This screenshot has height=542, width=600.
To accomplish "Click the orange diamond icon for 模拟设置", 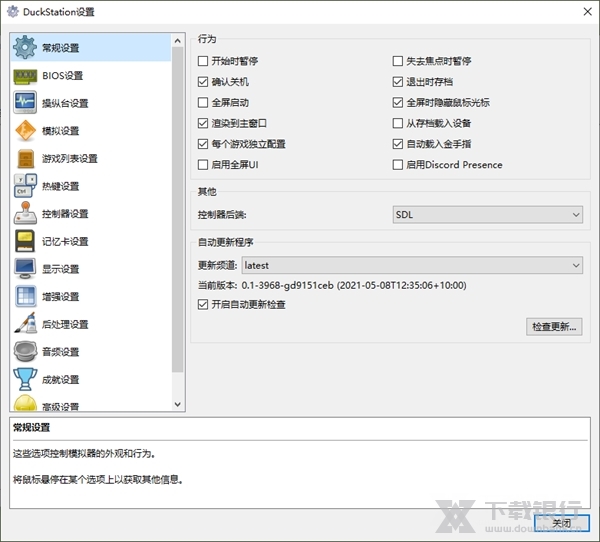I will [x=25, y=131].
